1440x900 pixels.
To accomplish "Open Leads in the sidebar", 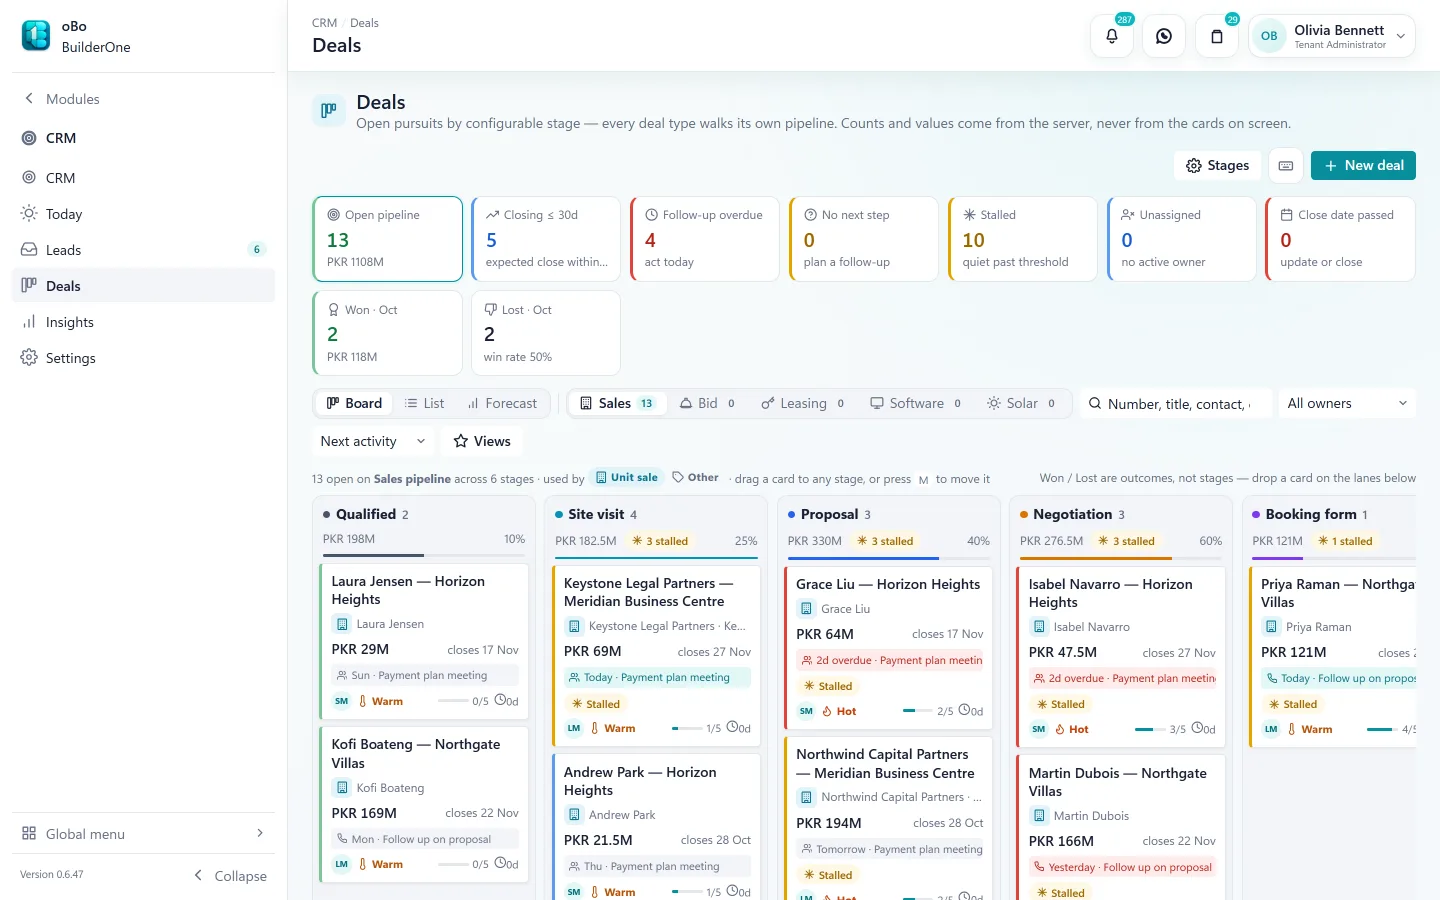I will [143, 250].
